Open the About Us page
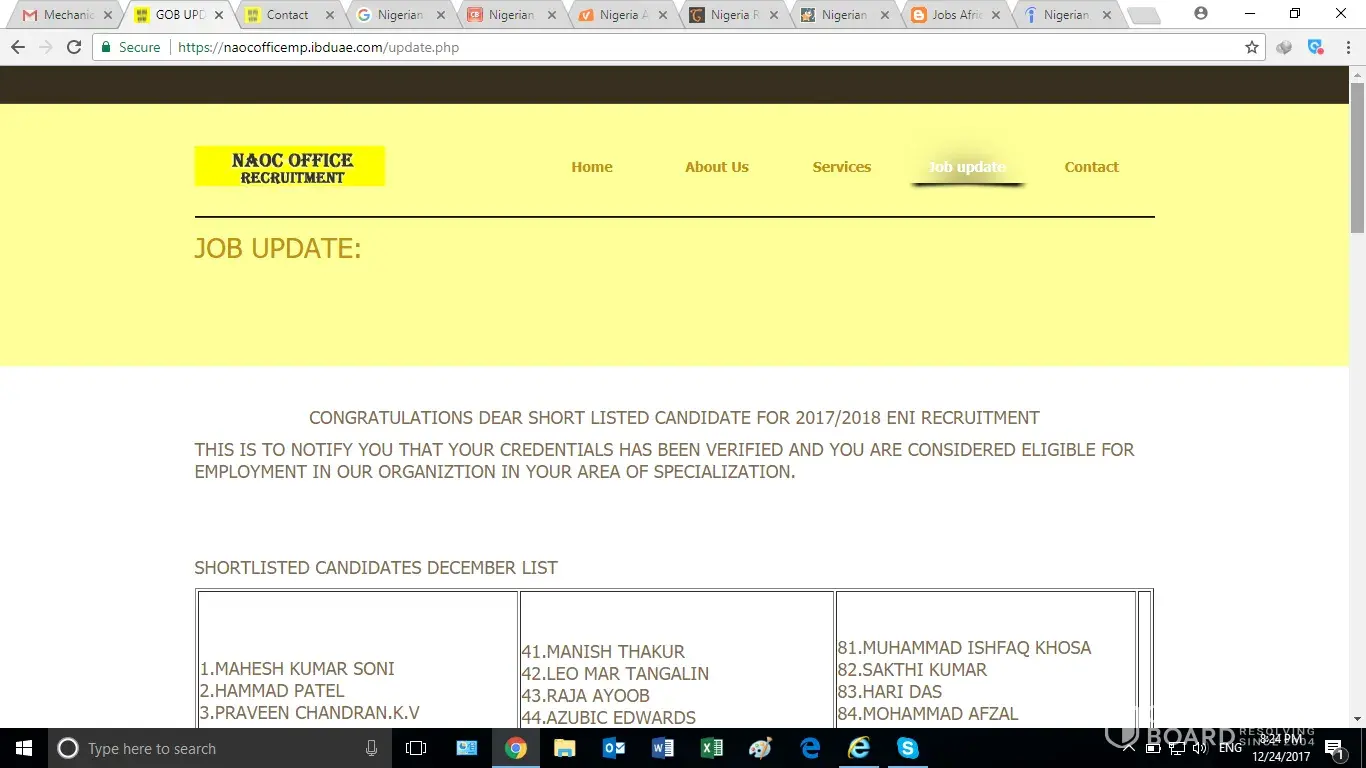The image size is (1366, 768). click(717, 167)
